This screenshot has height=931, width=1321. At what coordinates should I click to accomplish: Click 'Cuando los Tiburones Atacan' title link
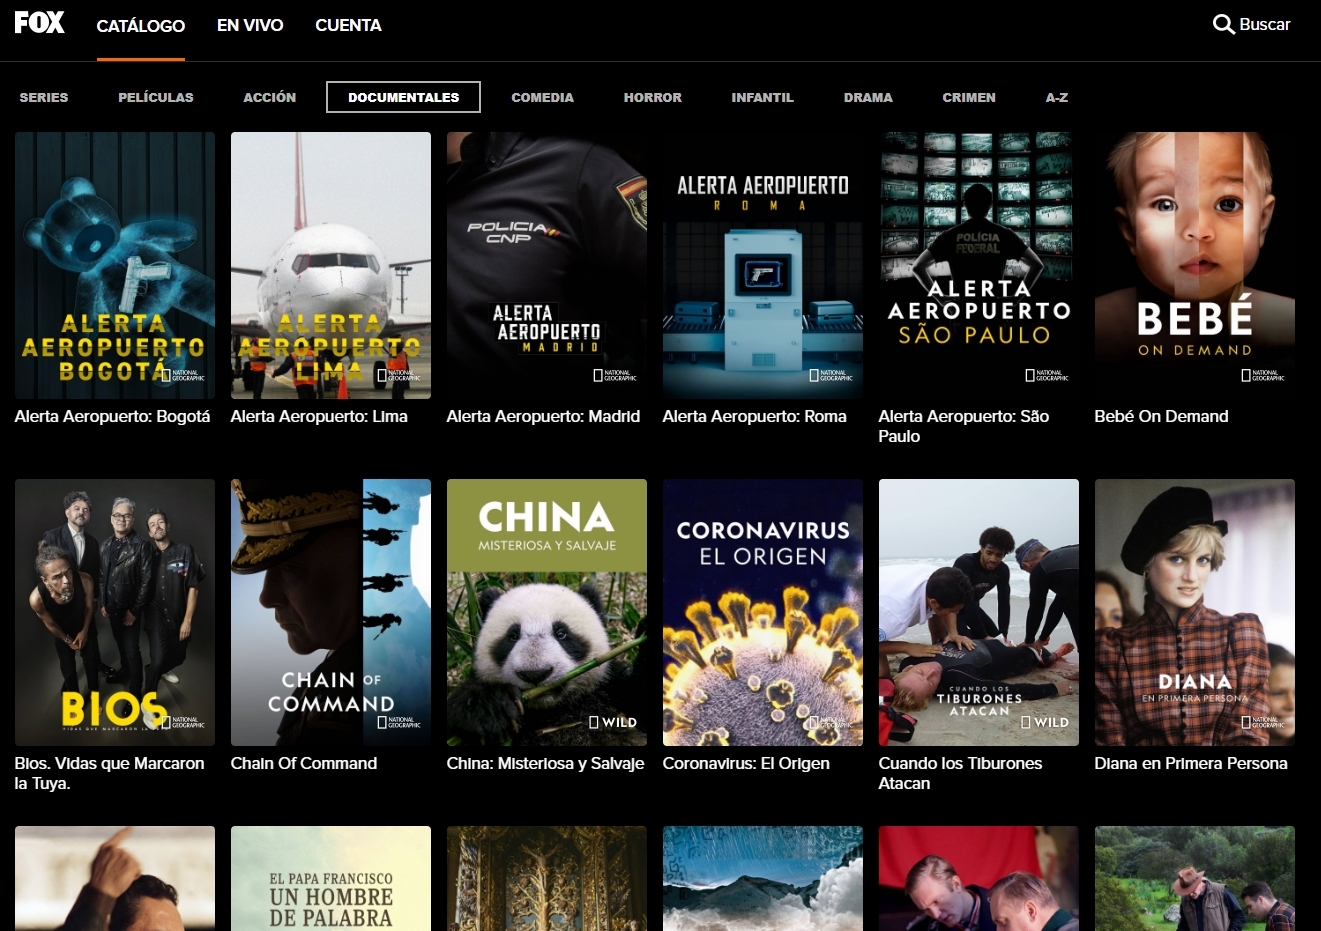[961, 774]
